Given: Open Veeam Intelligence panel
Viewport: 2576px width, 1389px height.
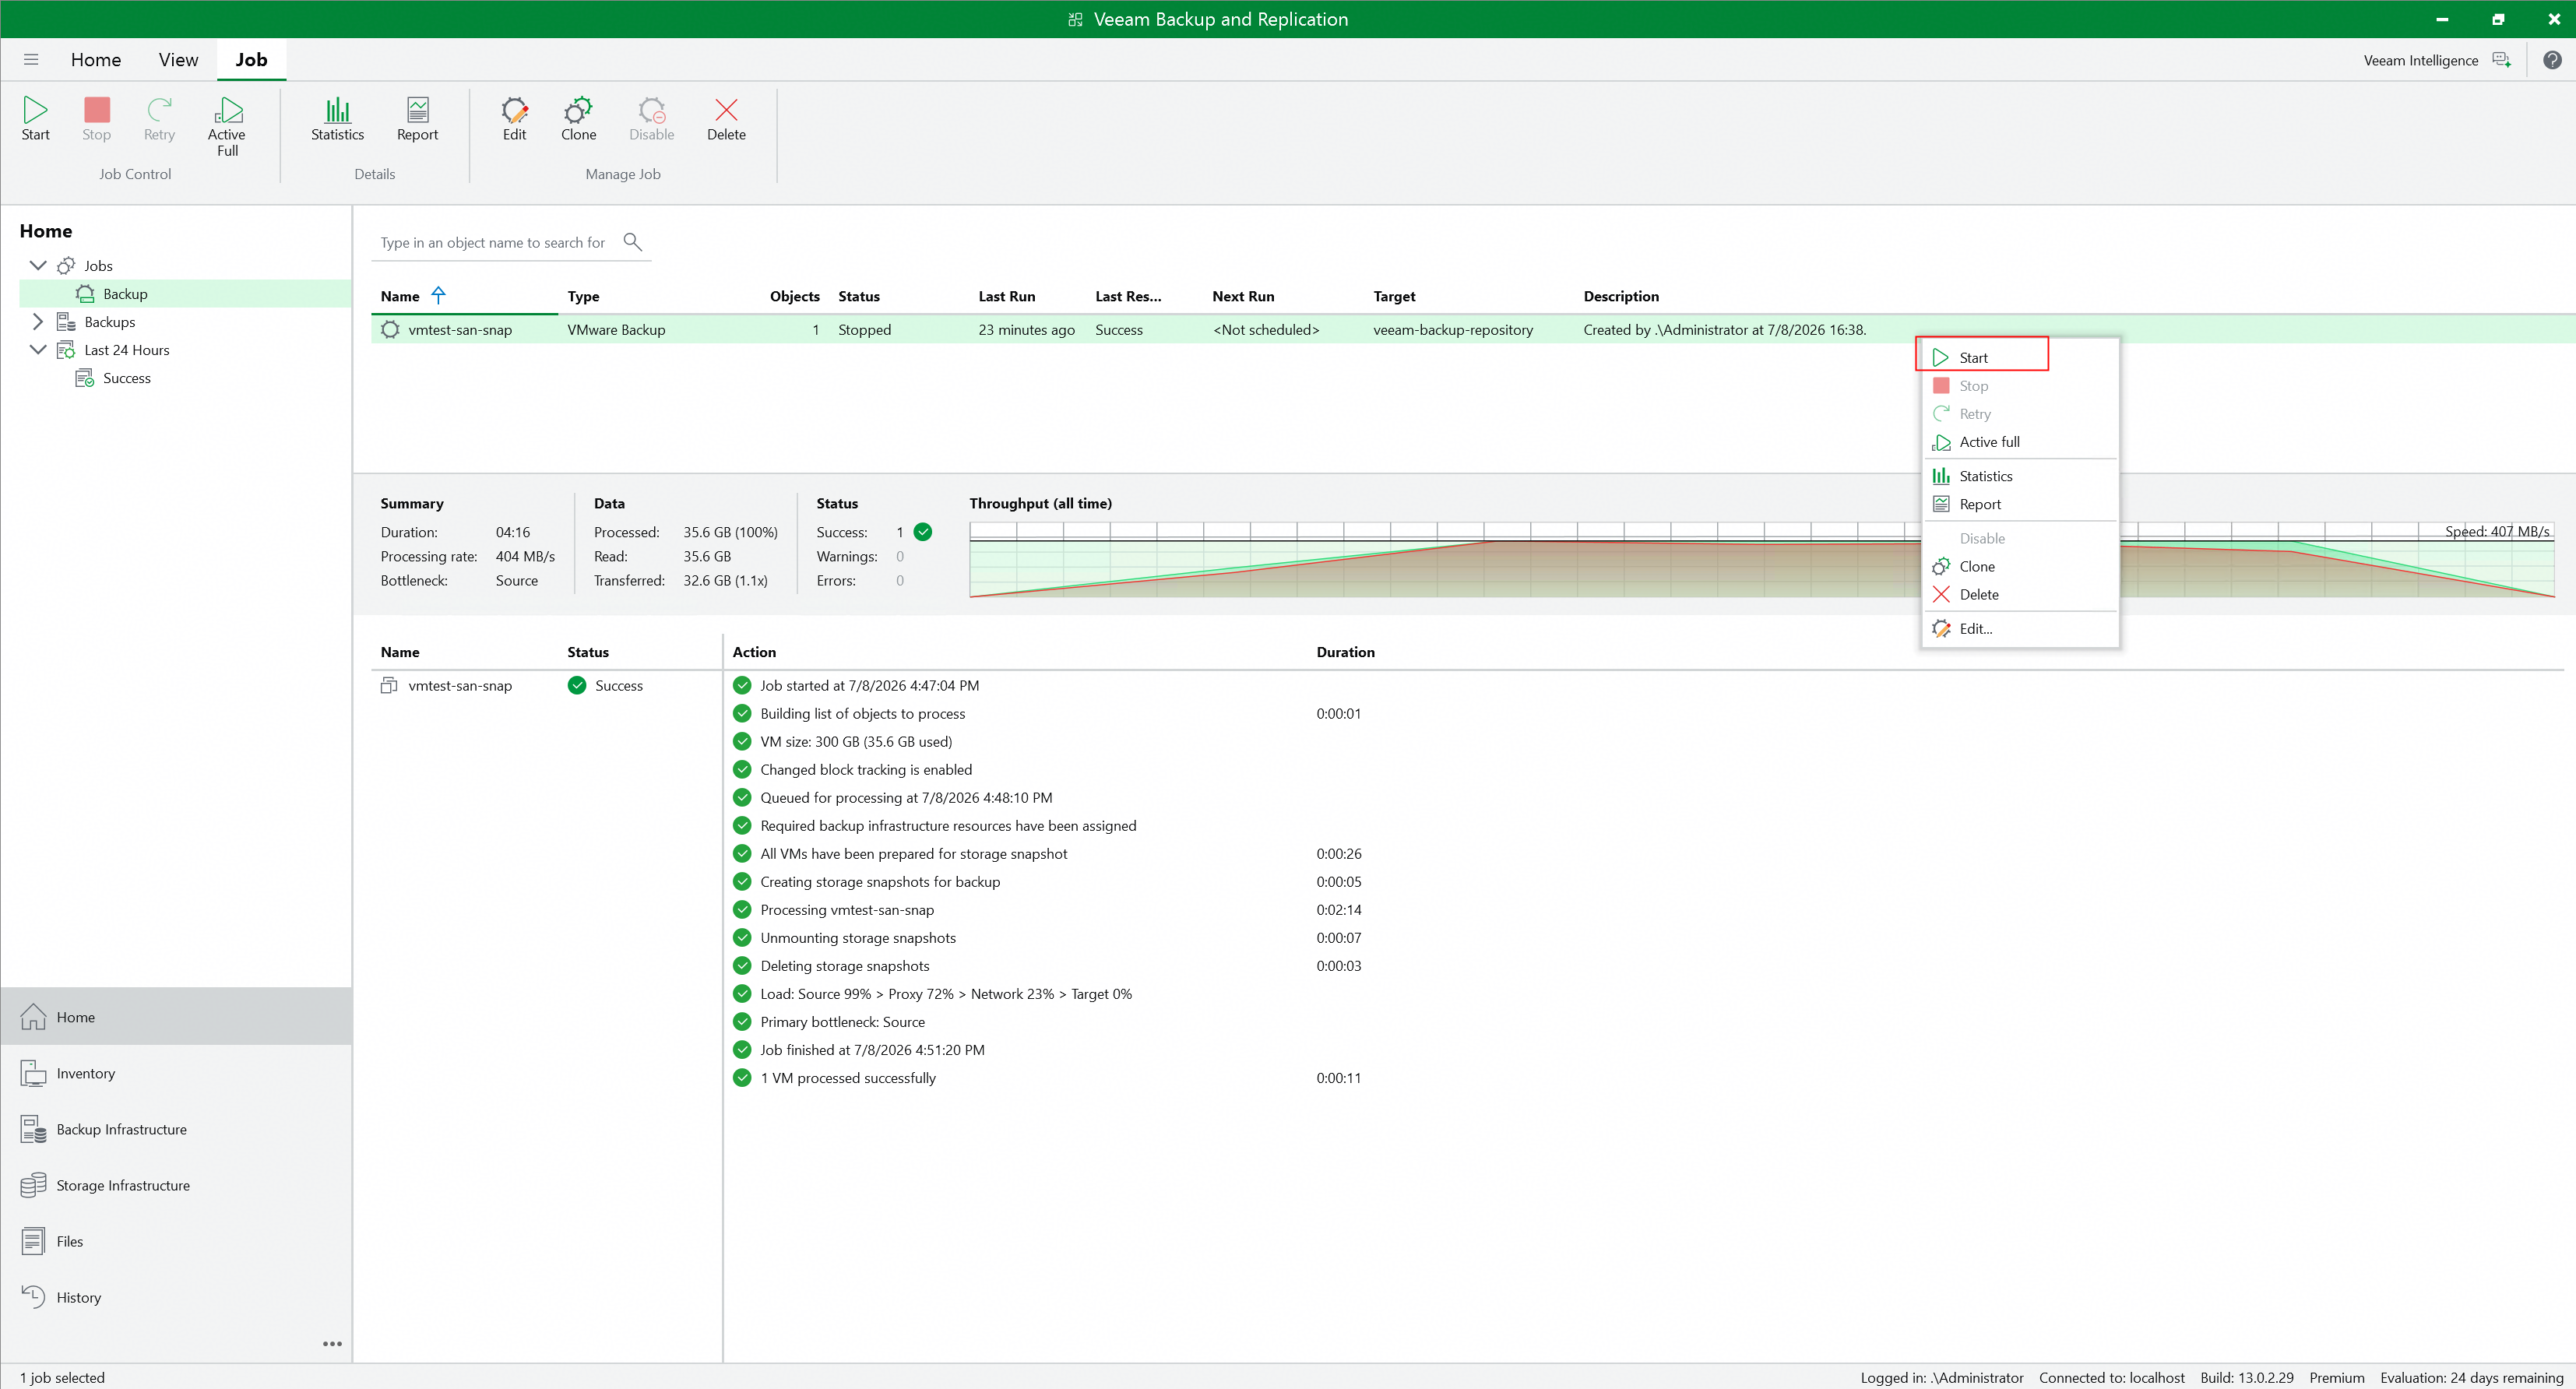Looking at the screenshot, I should 2437,60.
